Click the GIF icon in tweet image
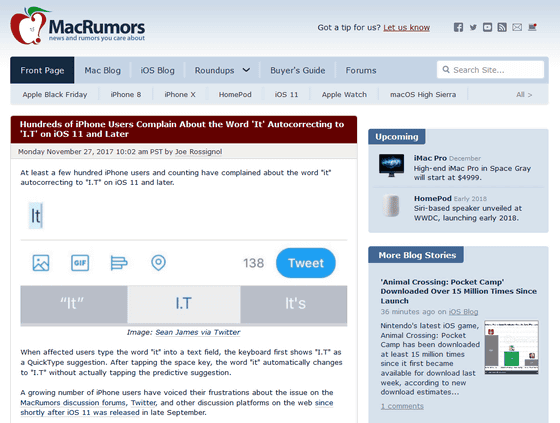Image resolution: width=560 pixels, height=423 pixels. point(80,263)
